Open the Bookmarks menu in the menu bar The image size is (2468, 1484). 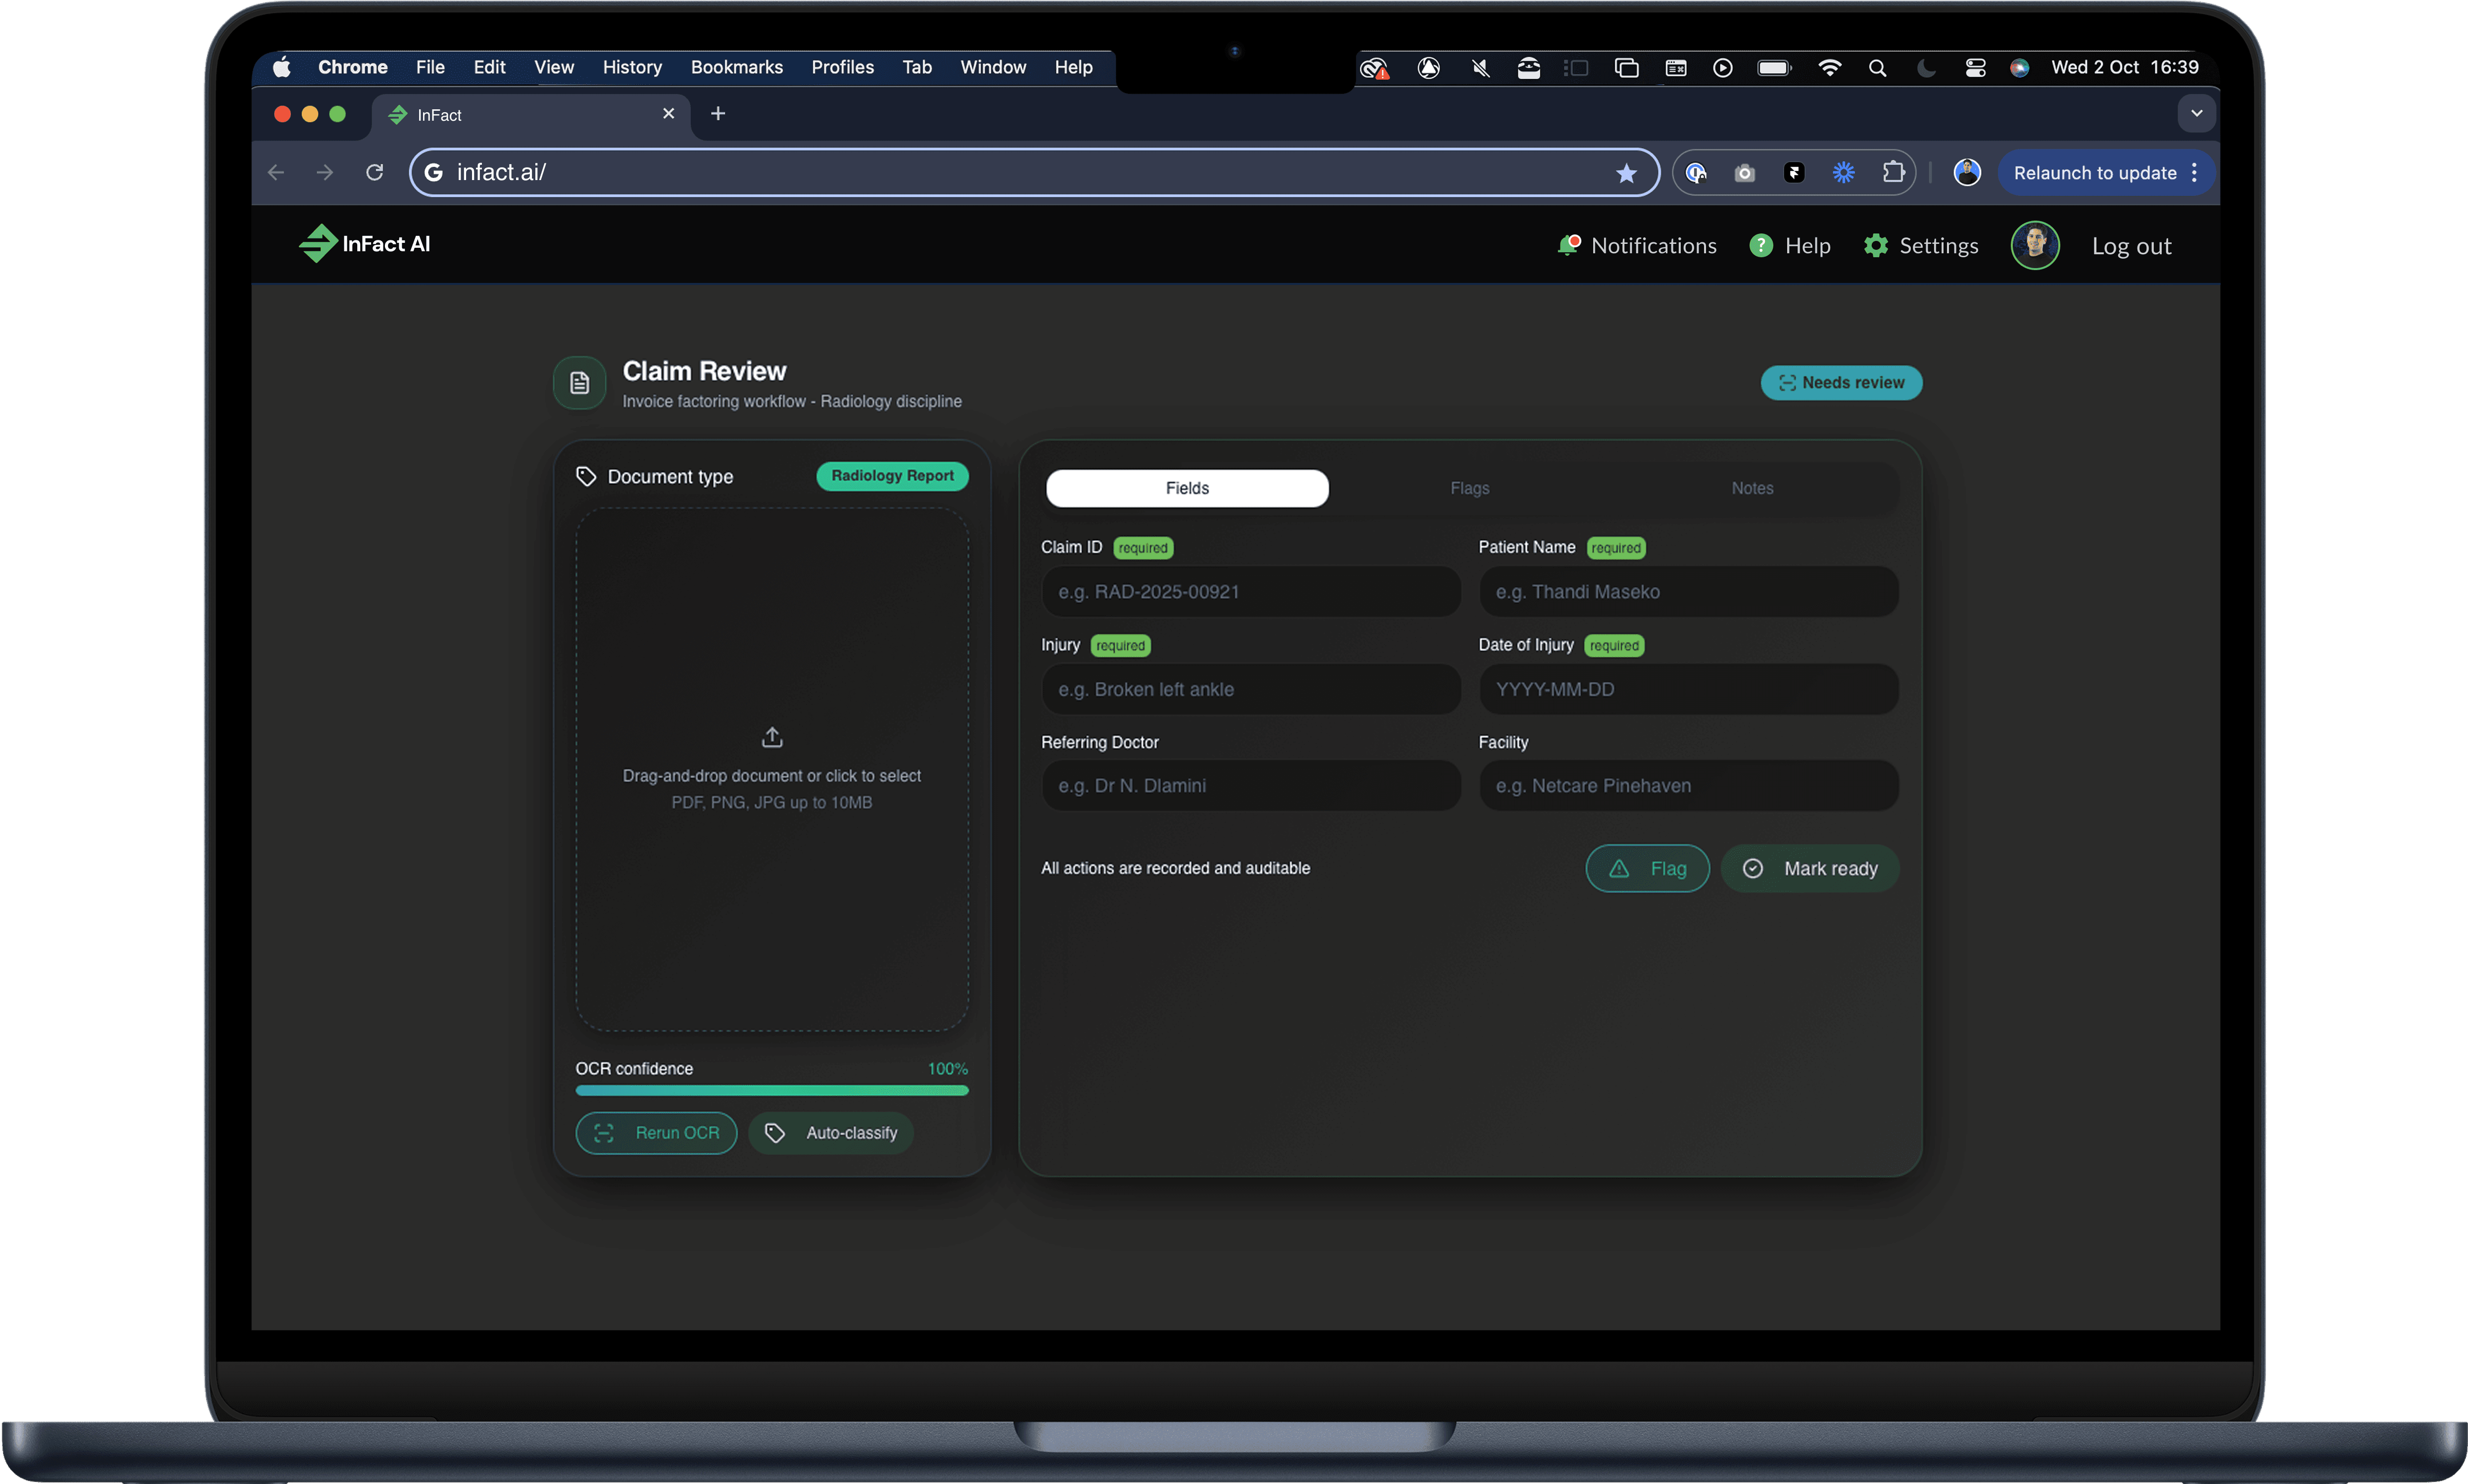point(736,67)
